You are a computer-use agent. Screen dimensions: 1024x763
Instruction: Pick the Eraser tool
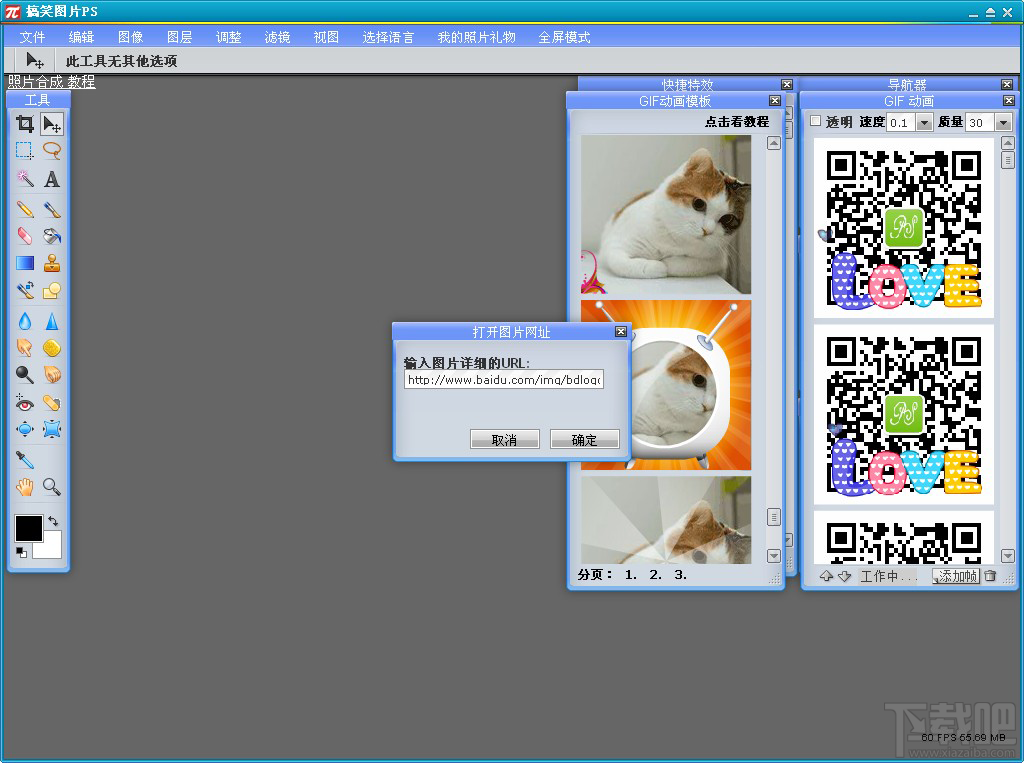point(25,236)
